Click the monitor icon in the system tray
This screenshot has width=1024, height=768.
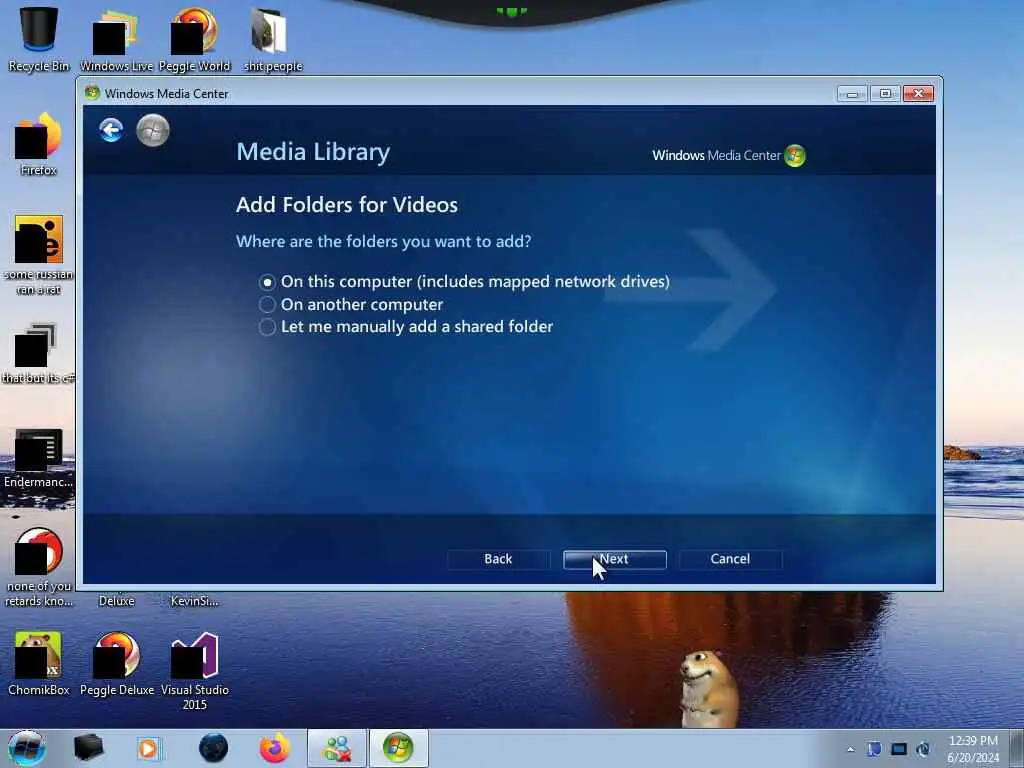pyautogui.click(x=899, y=749)
